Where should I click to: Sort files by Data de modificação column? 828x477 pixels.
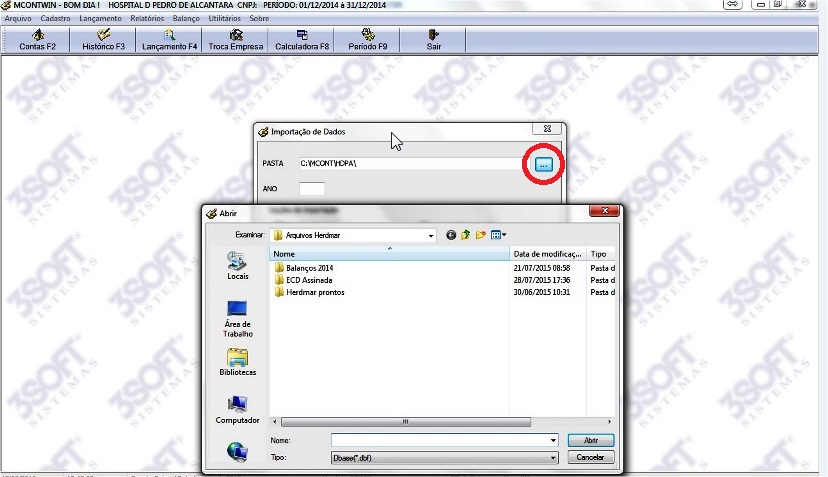point(548,254)
